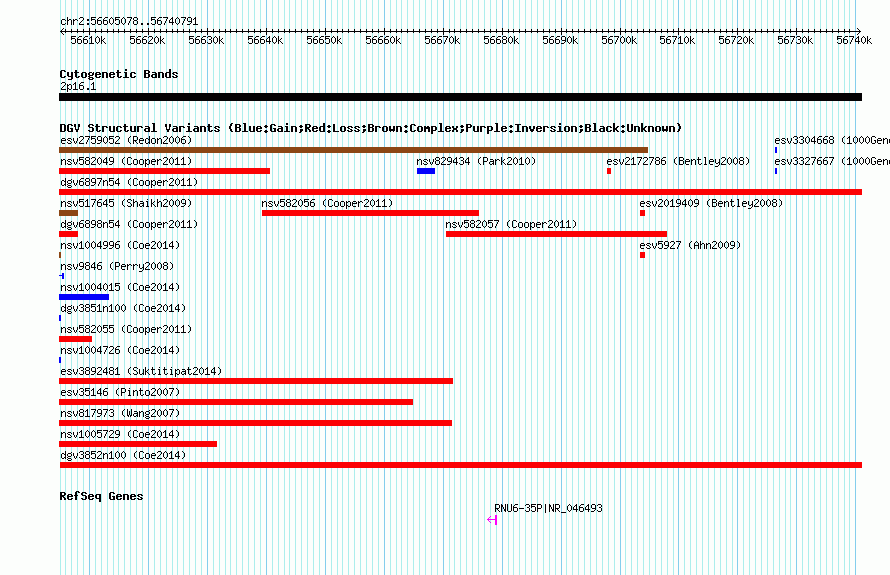Viewport: 890px width, 575px height.
Task: Open dgv3852n100 (Coe2014) variant label
Action: coord(123,455)
